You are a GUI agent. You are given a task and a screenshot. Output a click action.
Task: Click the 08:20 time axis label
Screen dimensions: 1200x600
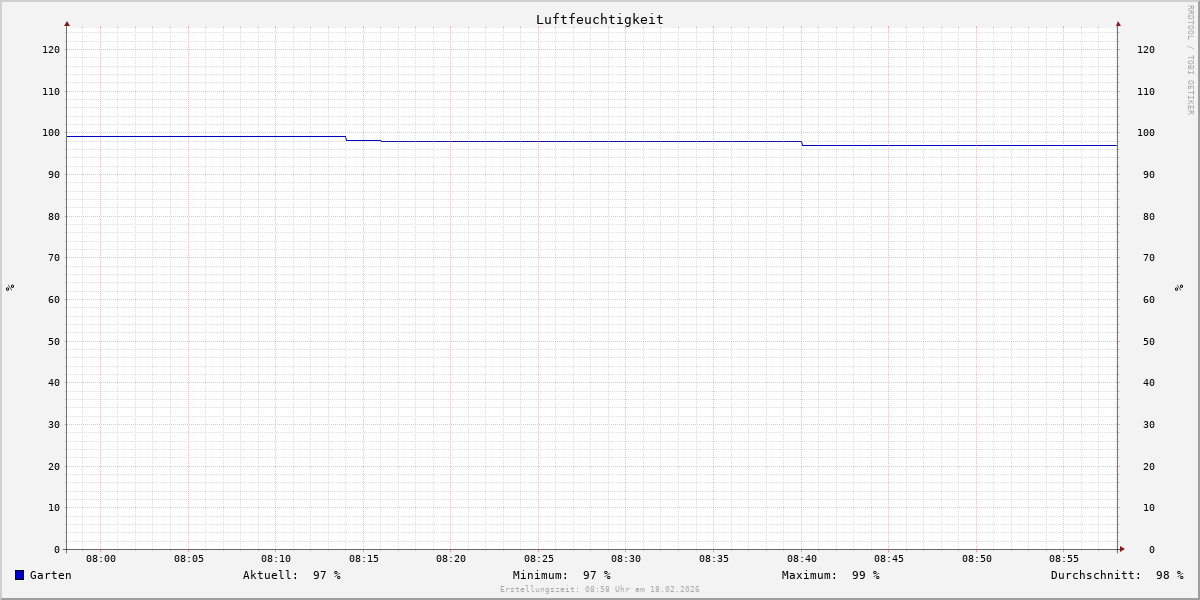[451, 559]
